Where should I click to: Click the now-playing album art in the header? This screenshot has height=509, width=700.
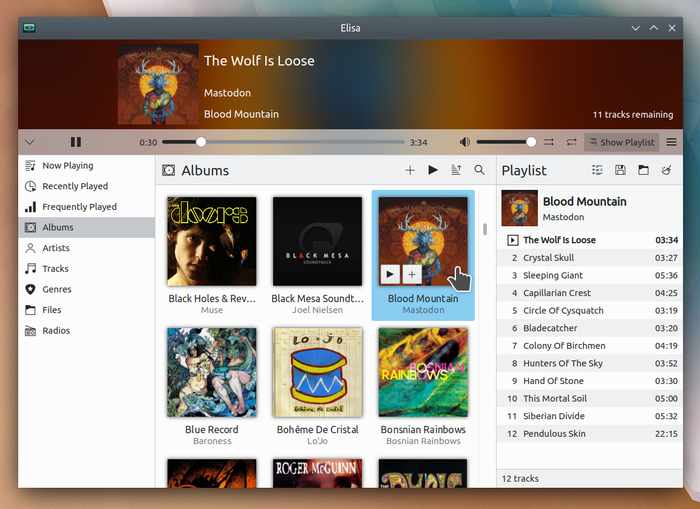[158, 84]
